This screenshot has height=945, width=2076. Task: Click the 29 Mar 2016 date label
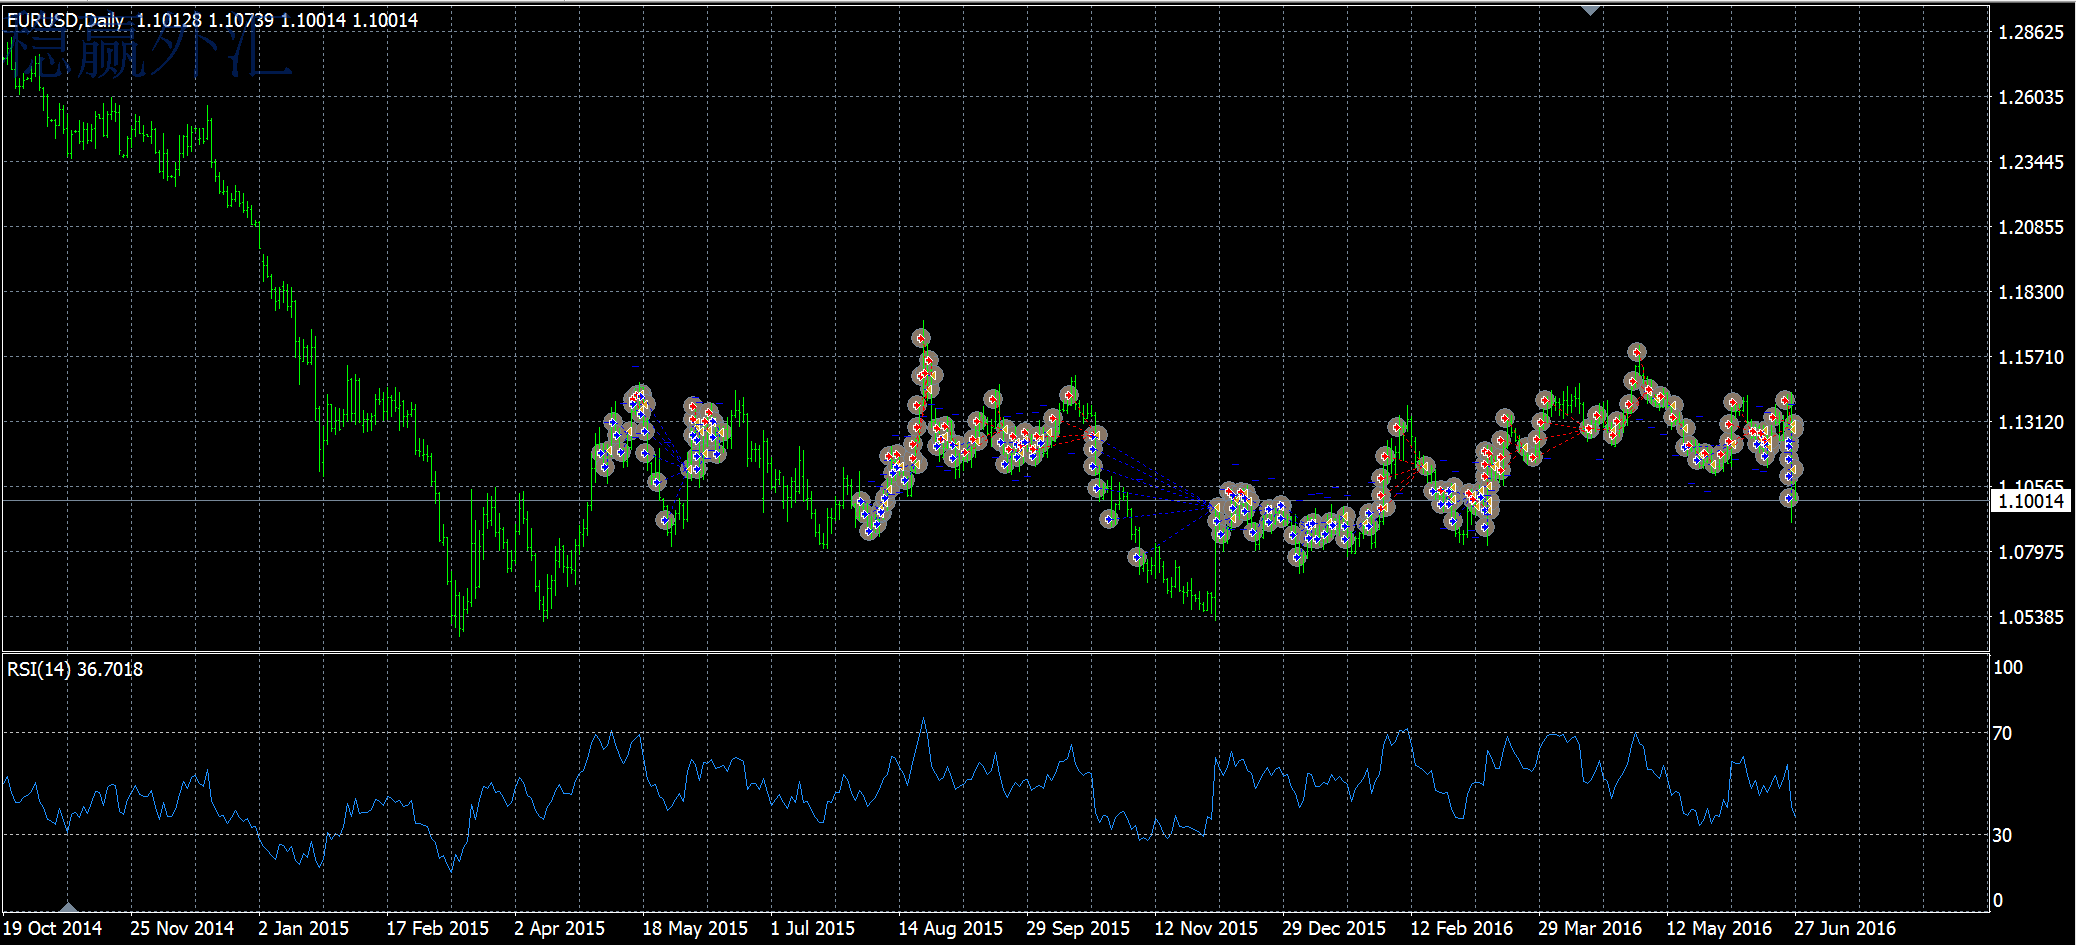[x=1590, y=928]
